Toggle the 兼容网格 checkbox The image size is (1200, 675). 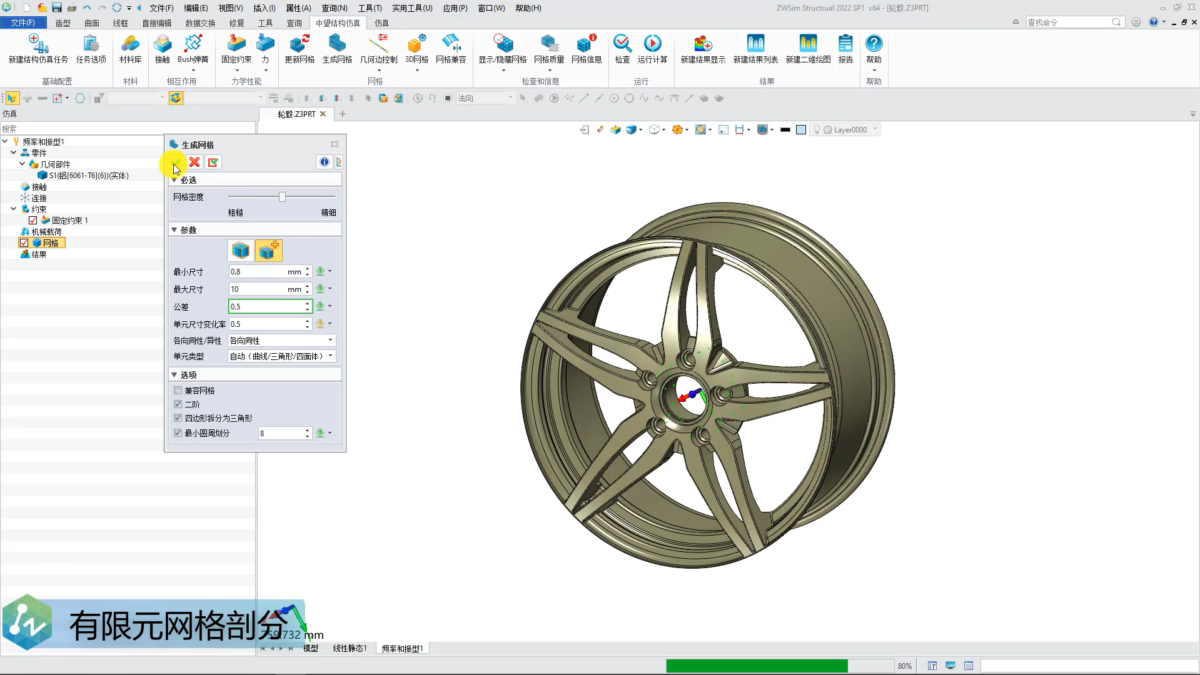[178, 390]
